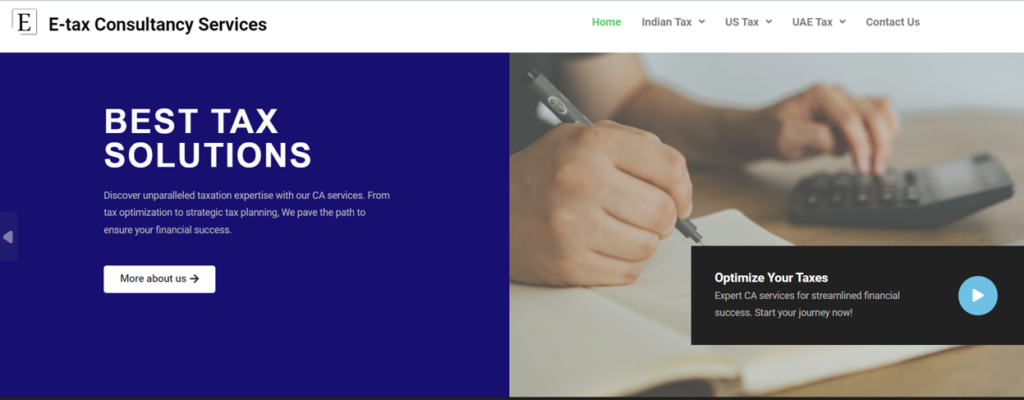Click the Optimize Your Taxes heading

771,278
